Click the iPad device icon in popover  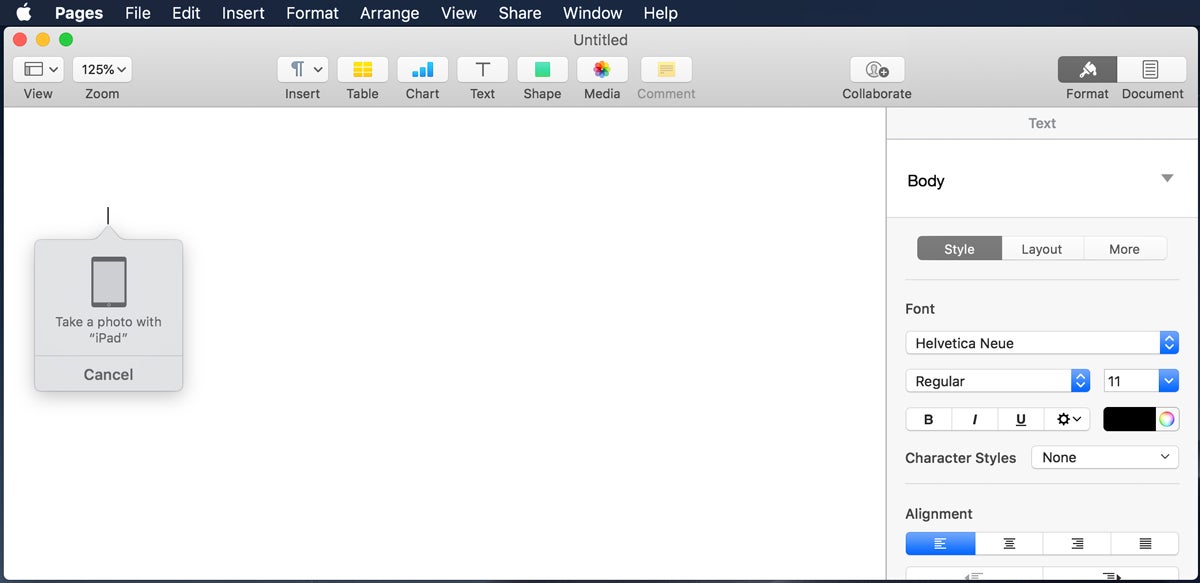click(x=109, y=282)
